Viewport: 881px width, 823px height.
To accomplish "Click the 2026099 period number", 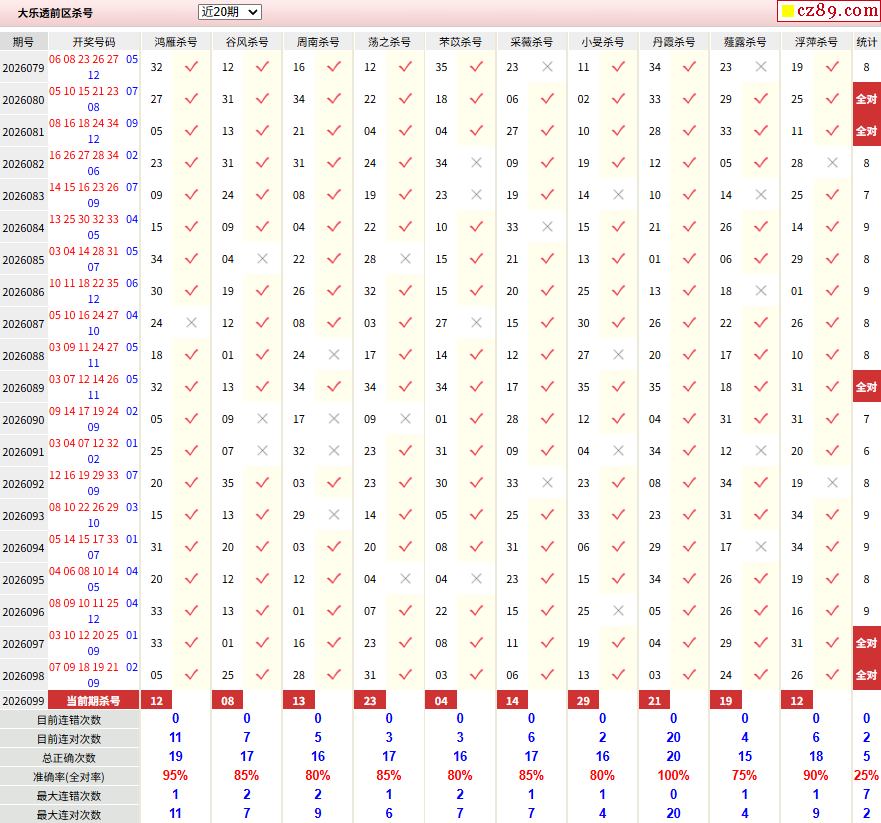I will [x=24, y=701].
